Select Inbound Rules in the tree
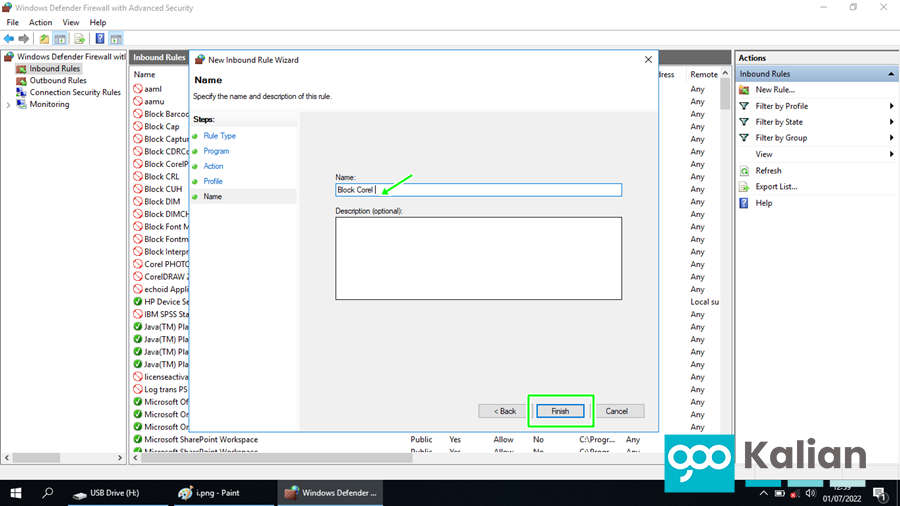Screen dimensions: 900x506 coord(55,69)
